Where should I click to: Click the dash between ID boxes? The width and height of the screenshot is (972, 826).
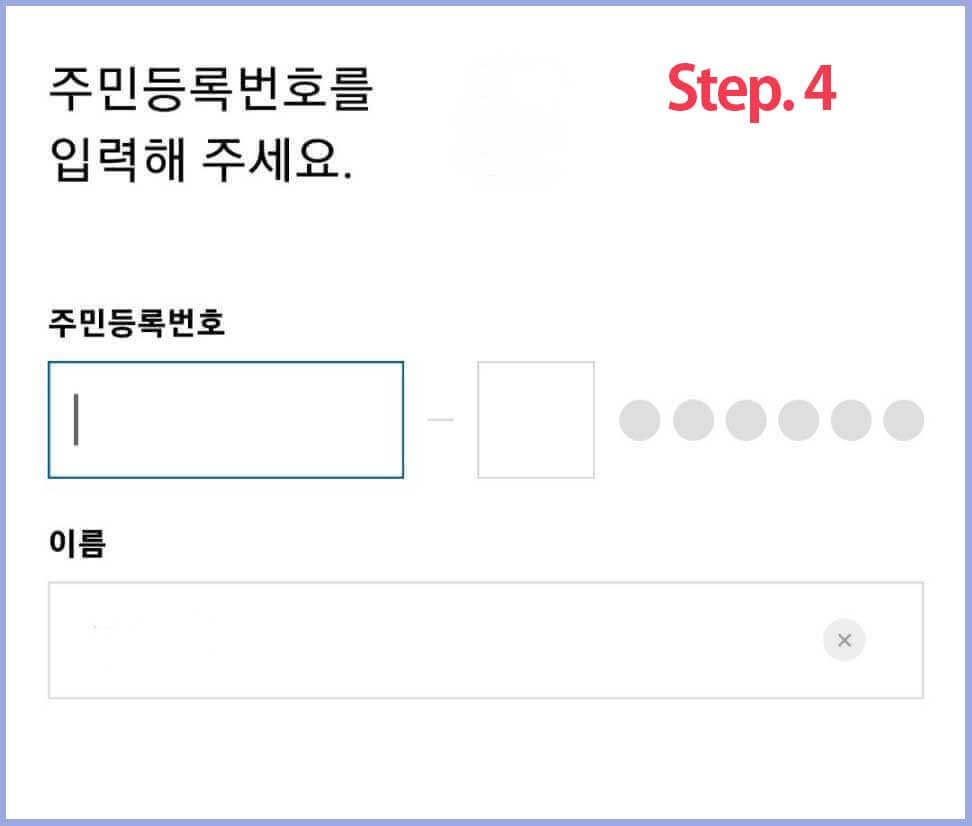point(442,419)
